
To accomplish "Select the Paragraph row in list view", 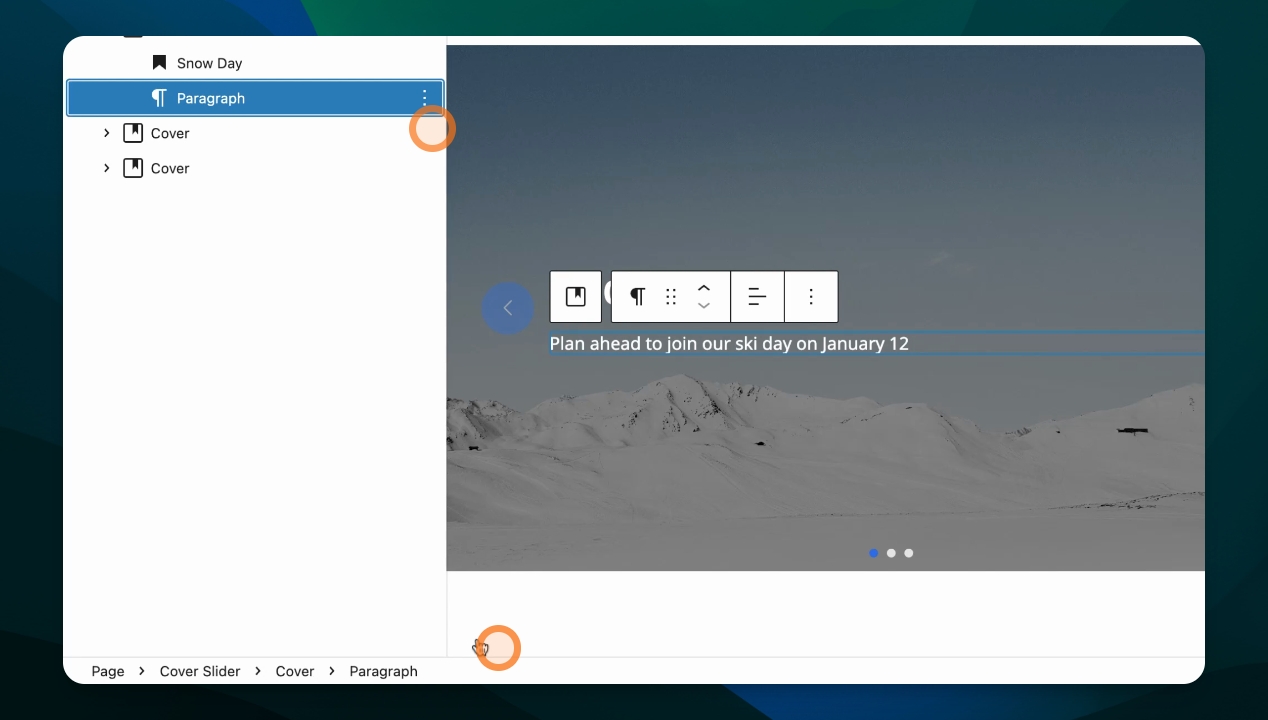I will click(x=254, y=98).
